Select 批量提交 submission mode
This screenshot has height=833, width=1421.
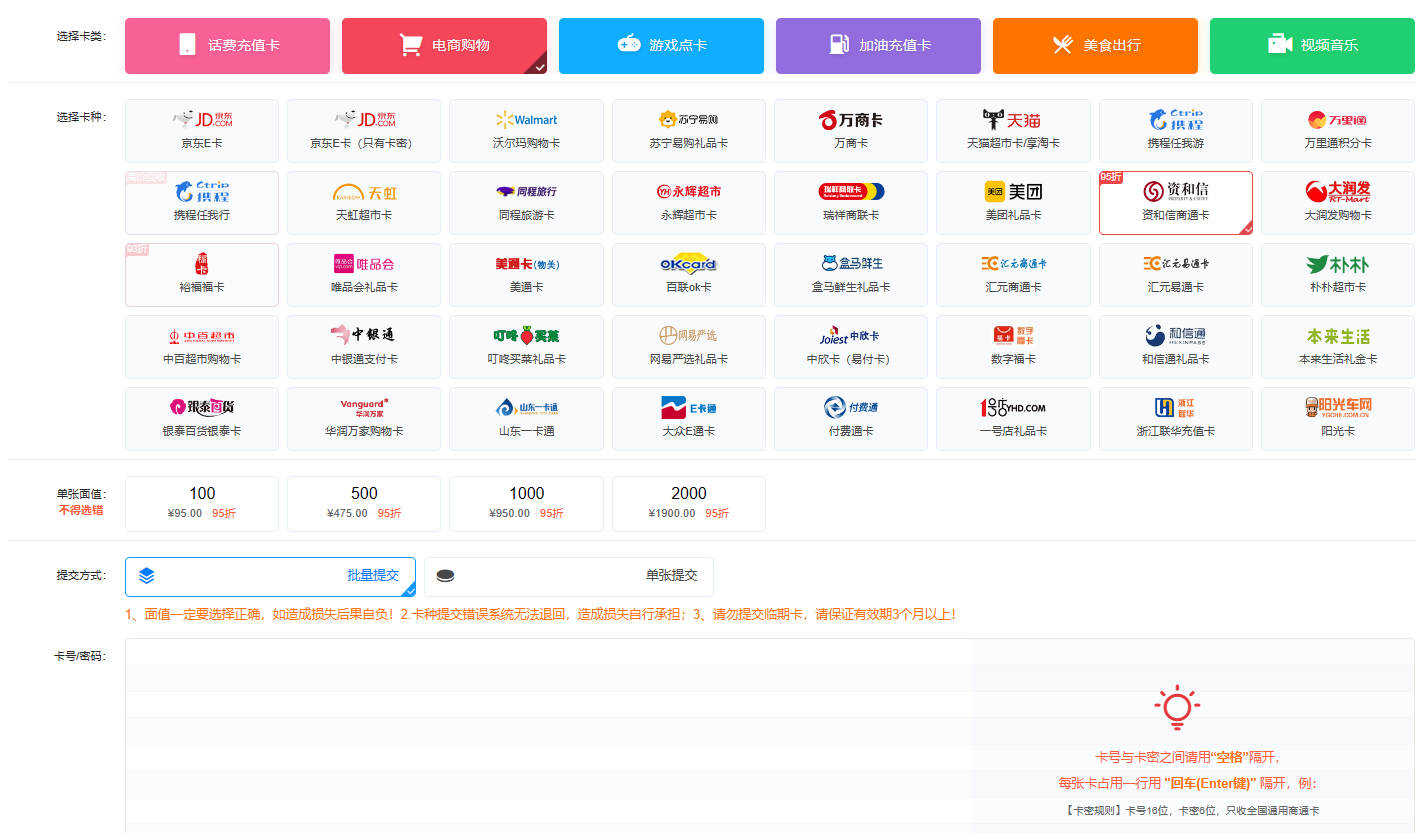[270, 576]
